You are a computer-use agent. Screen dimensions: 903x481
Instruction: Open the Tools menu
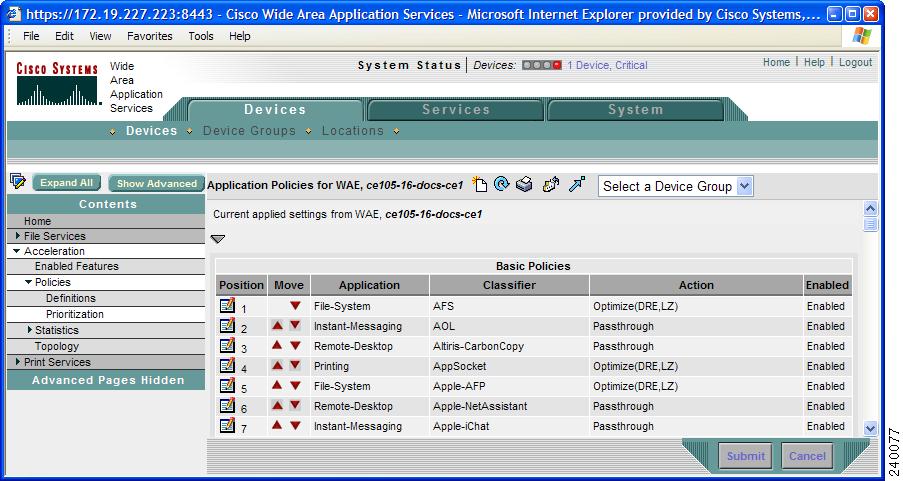tap(200, 36)
